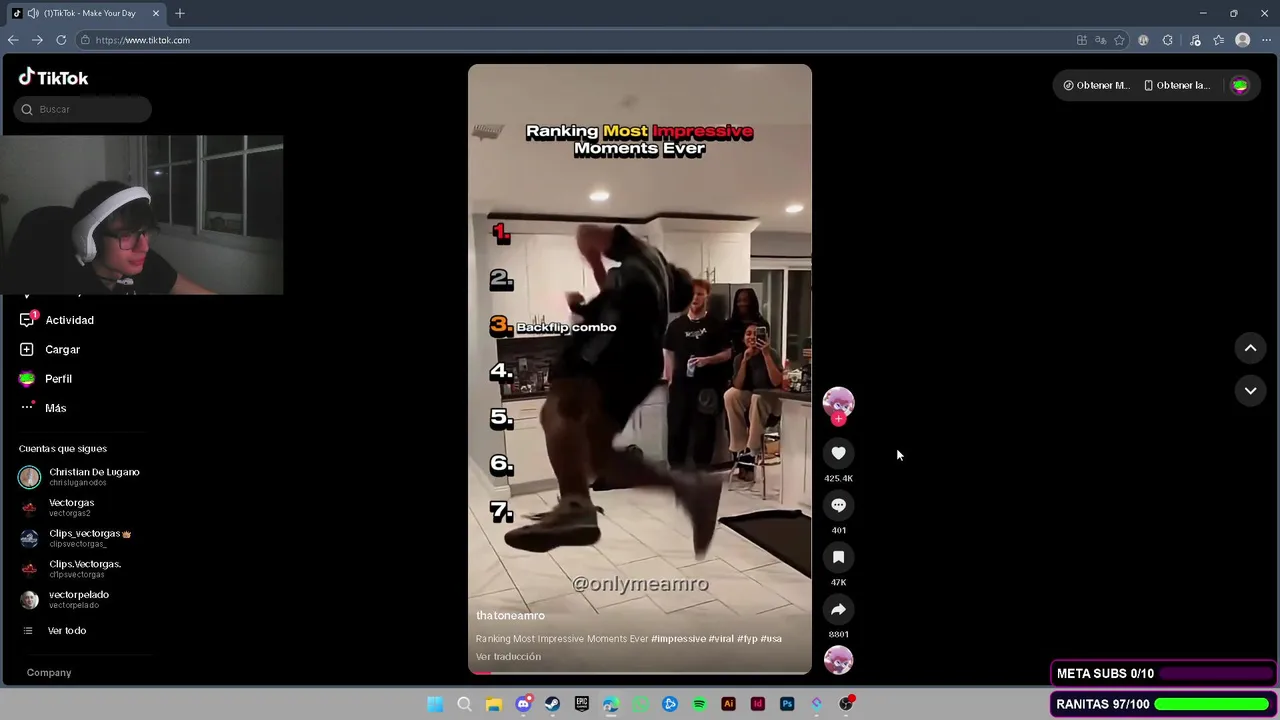Click the Obtener M... button
Viewport: 1280px width, 720px height.
point(1096,85)
